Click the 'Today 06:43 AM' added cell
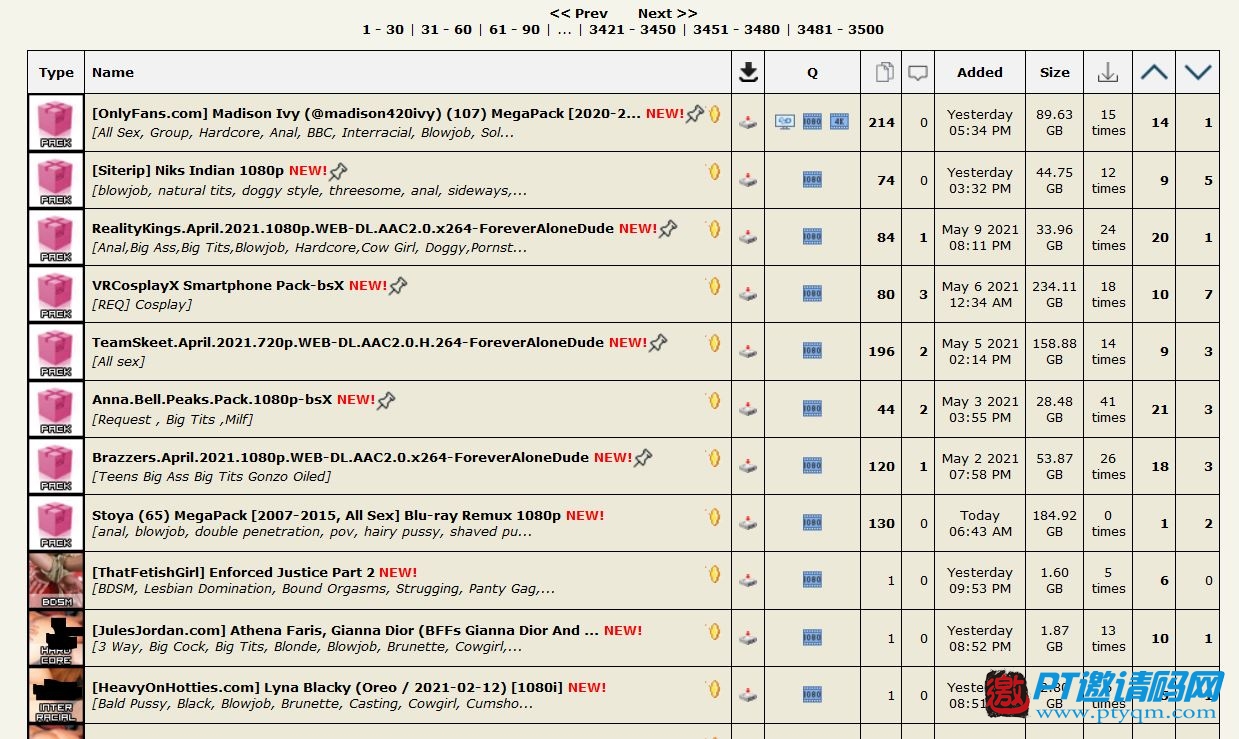 point(980,524)
